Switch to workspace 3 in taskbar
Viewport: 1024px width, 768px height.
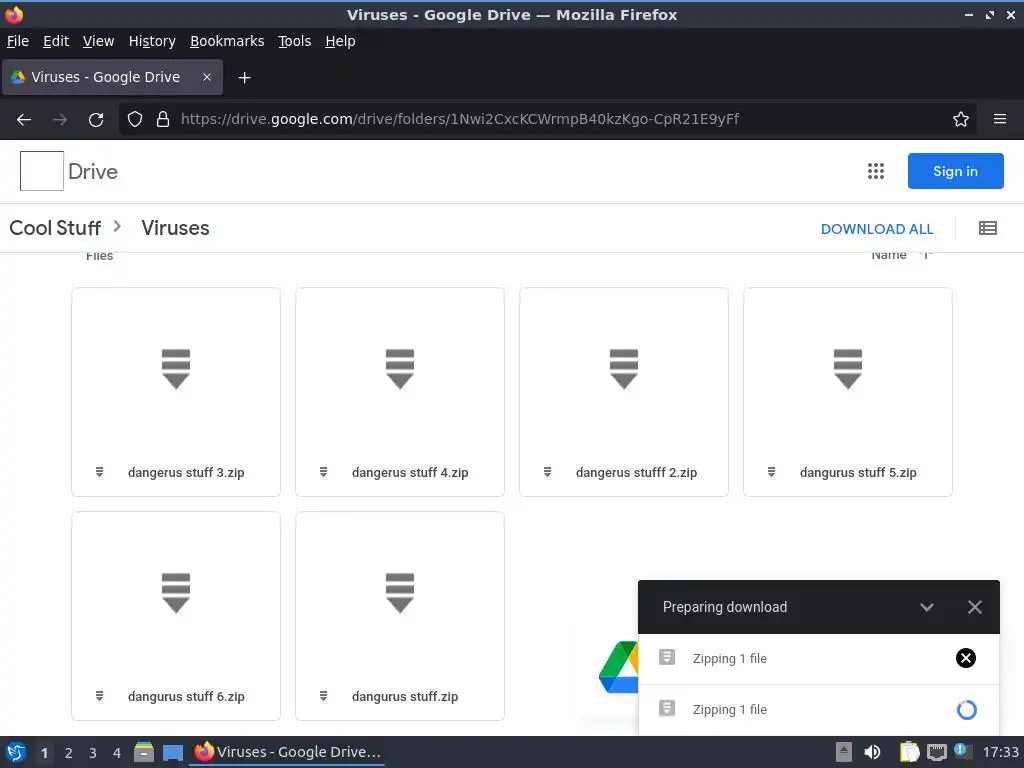click(93, 753)
